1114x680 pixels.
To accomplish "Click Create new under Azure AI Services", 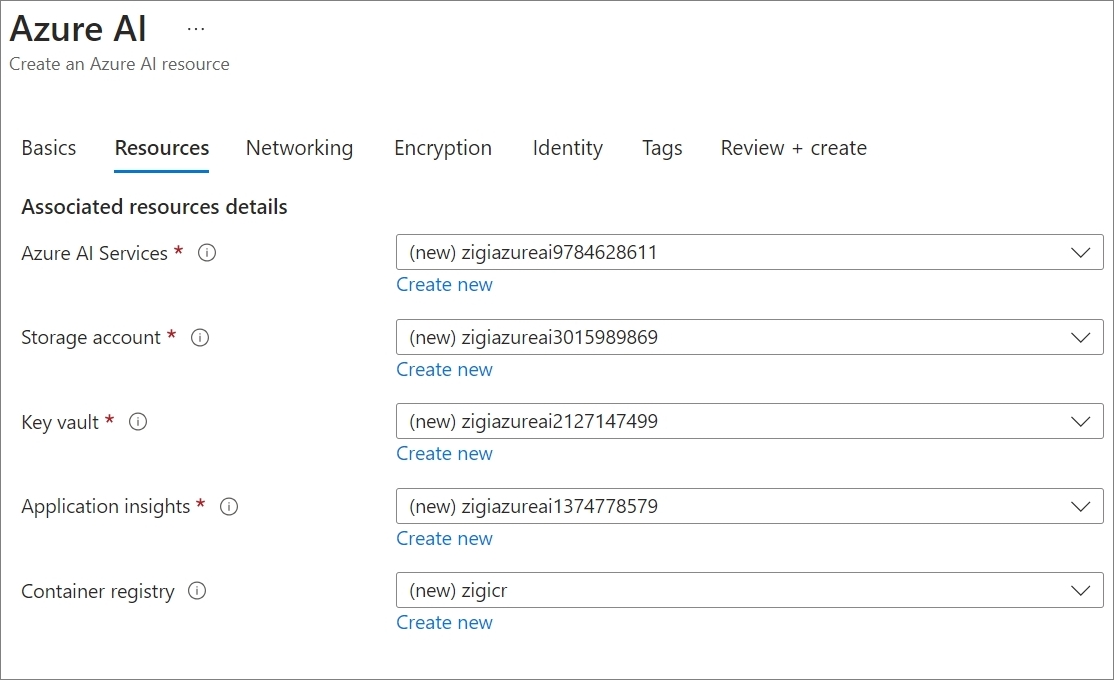I will point(444,285).
